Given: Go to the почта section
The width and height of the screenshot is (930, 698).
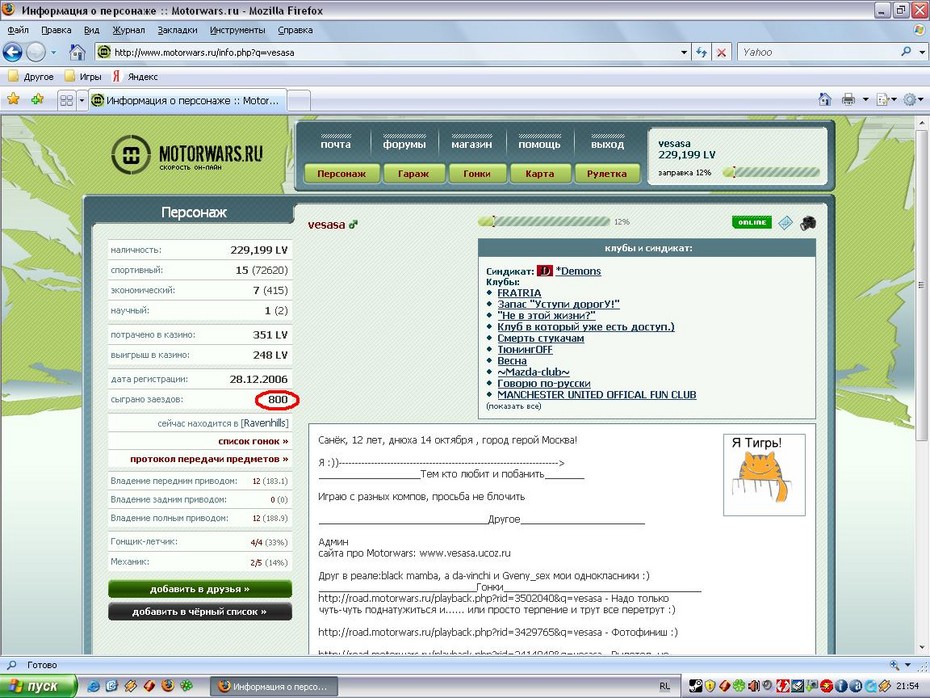Looking at the screenshot, I should pos(336,144).
